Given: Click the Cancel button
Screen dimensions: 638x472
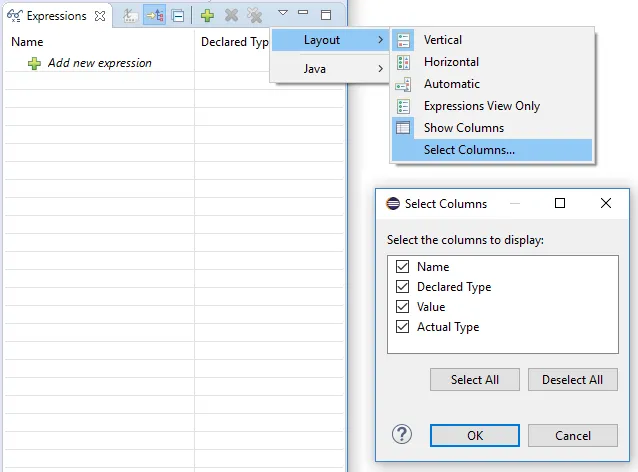Looking at the screenshot, I should coord(572,435).
